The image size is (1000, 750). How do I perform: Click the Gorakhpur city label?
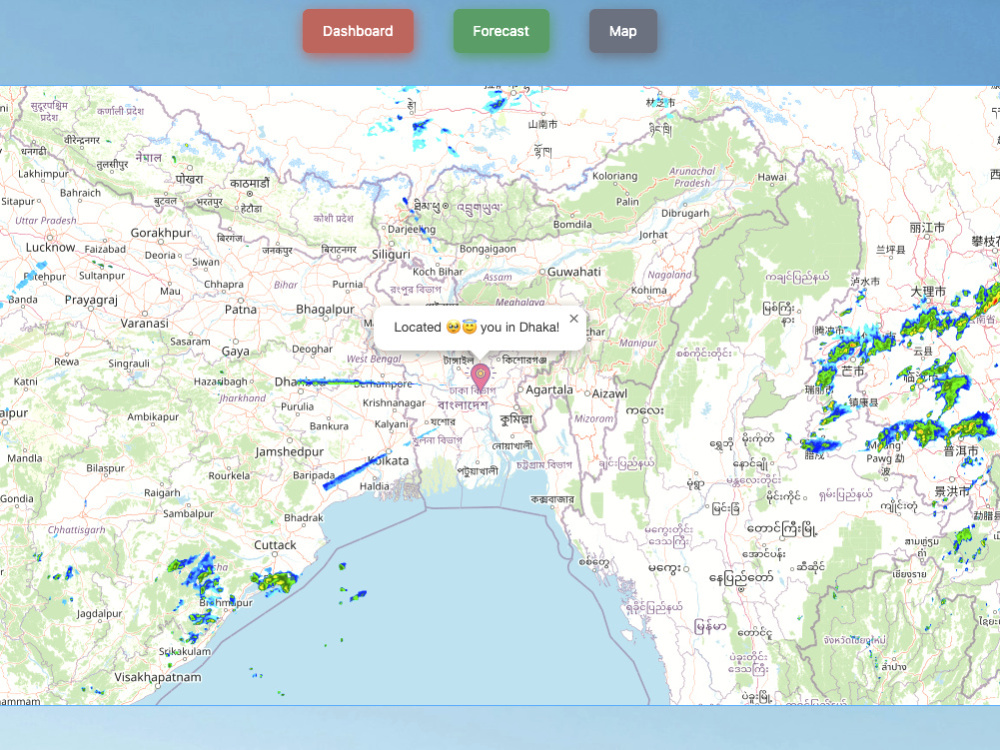point(161,233)
